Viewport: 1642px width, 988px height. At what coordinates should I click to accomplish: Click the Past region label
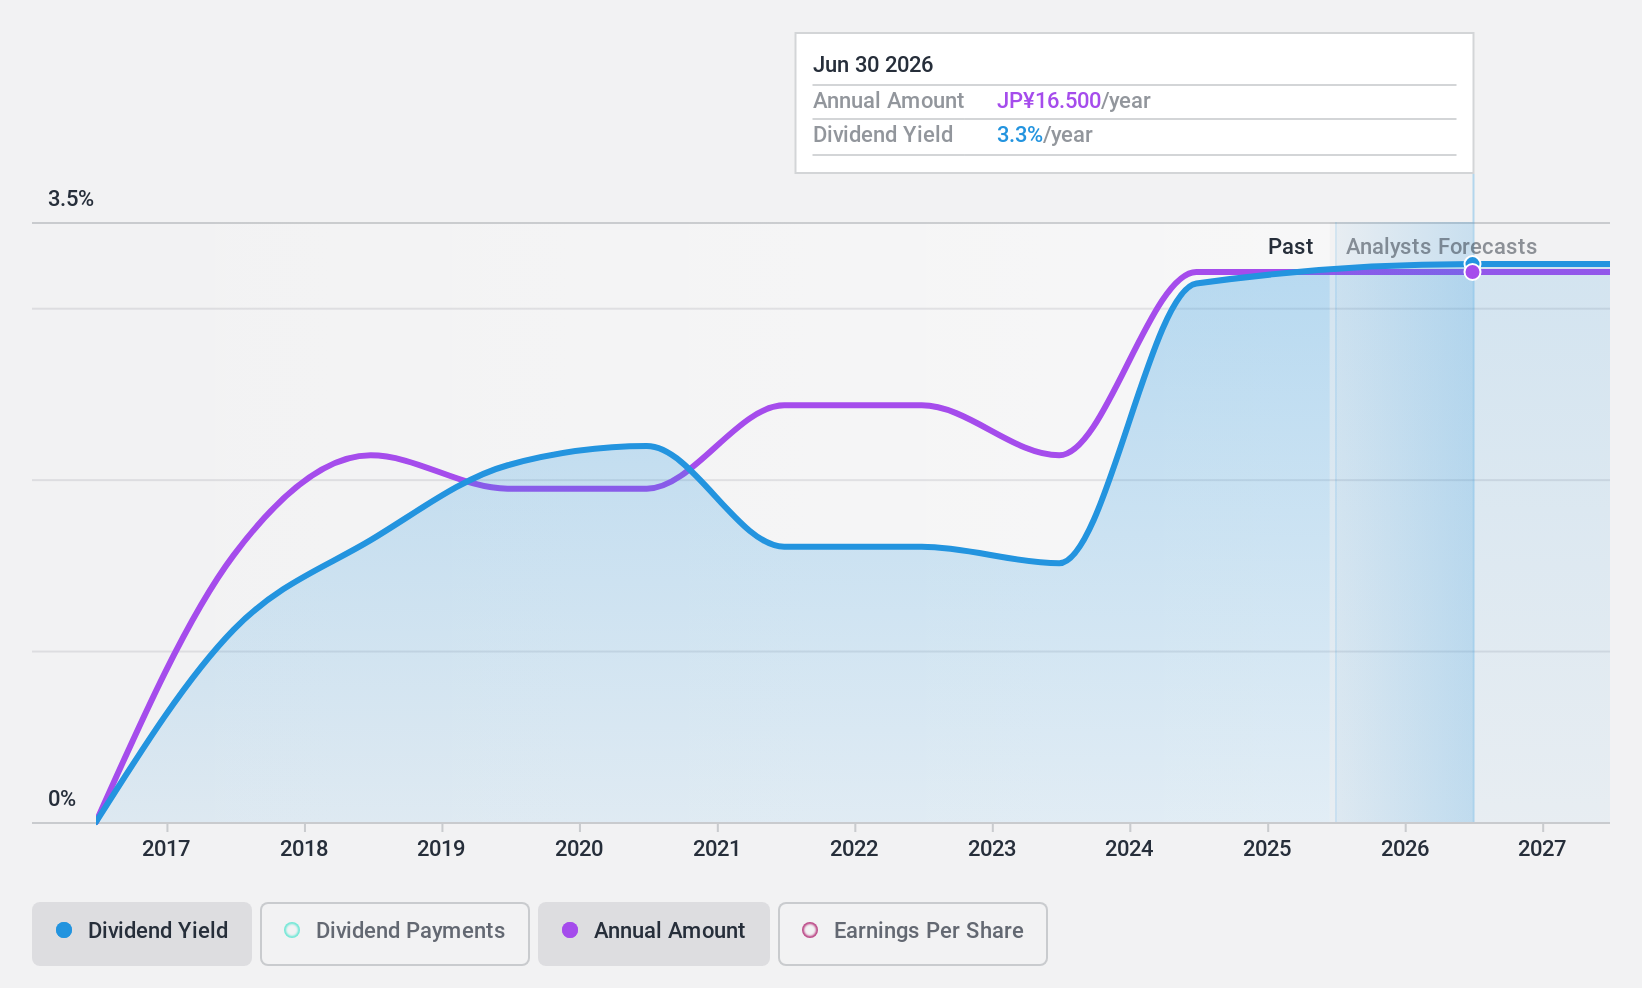1290,246
